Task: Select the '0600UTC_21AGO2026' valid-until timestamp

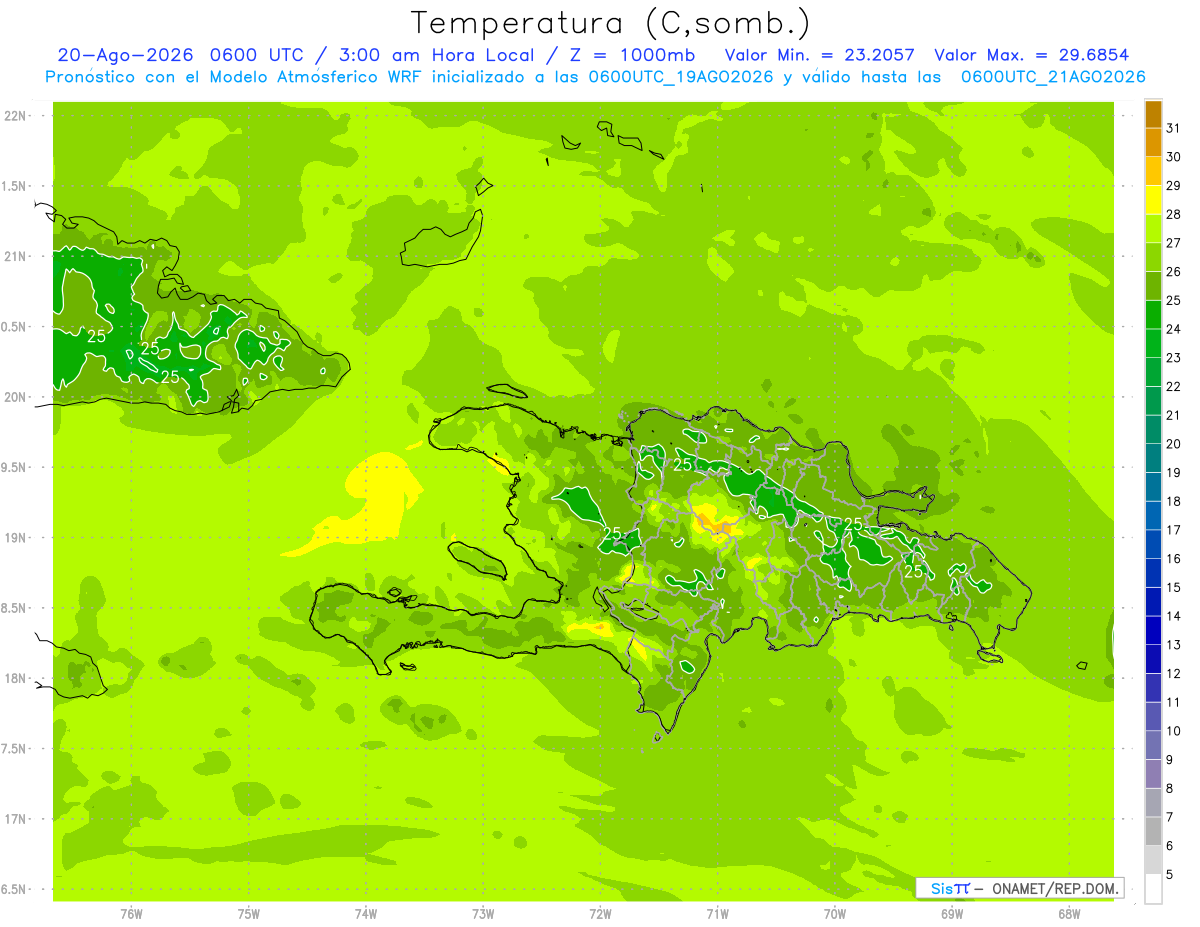Action: 1053,76
